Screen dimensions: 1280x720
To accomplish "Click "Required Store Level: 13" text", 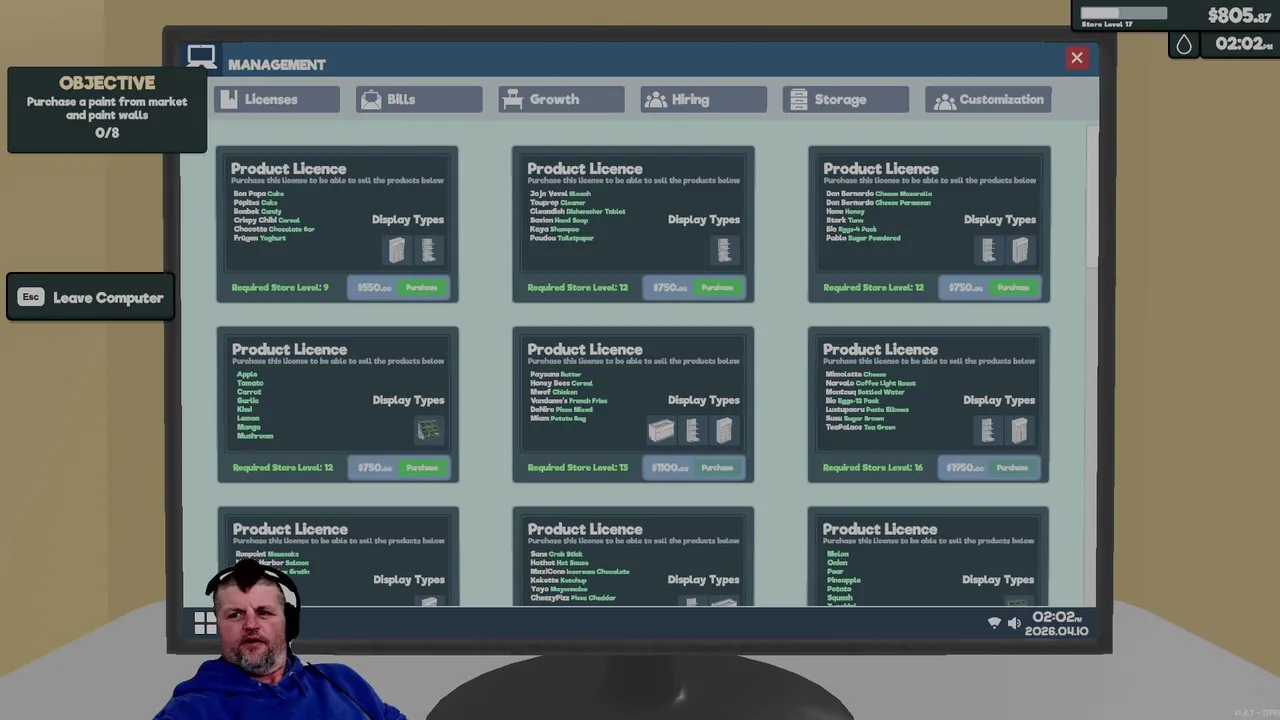I will pos(577,467).
